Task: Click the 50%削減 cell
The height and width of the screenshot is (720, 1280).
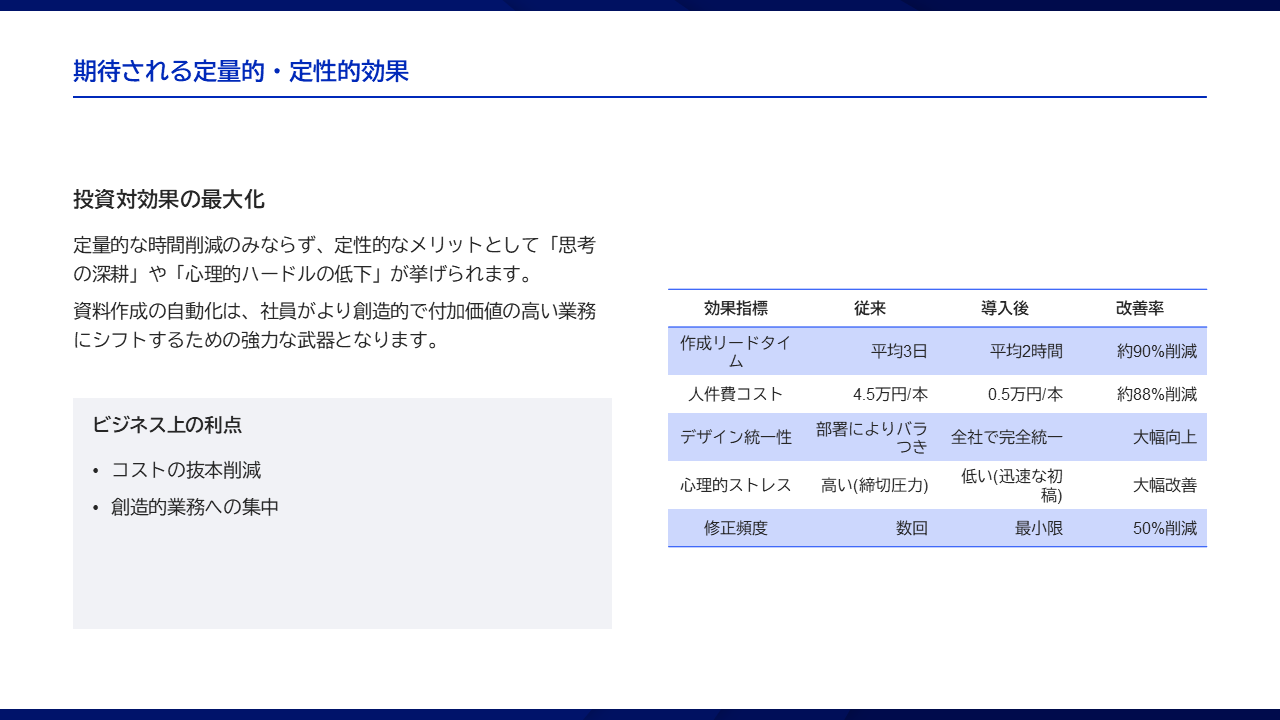Action: click(x=1160, y=528)
